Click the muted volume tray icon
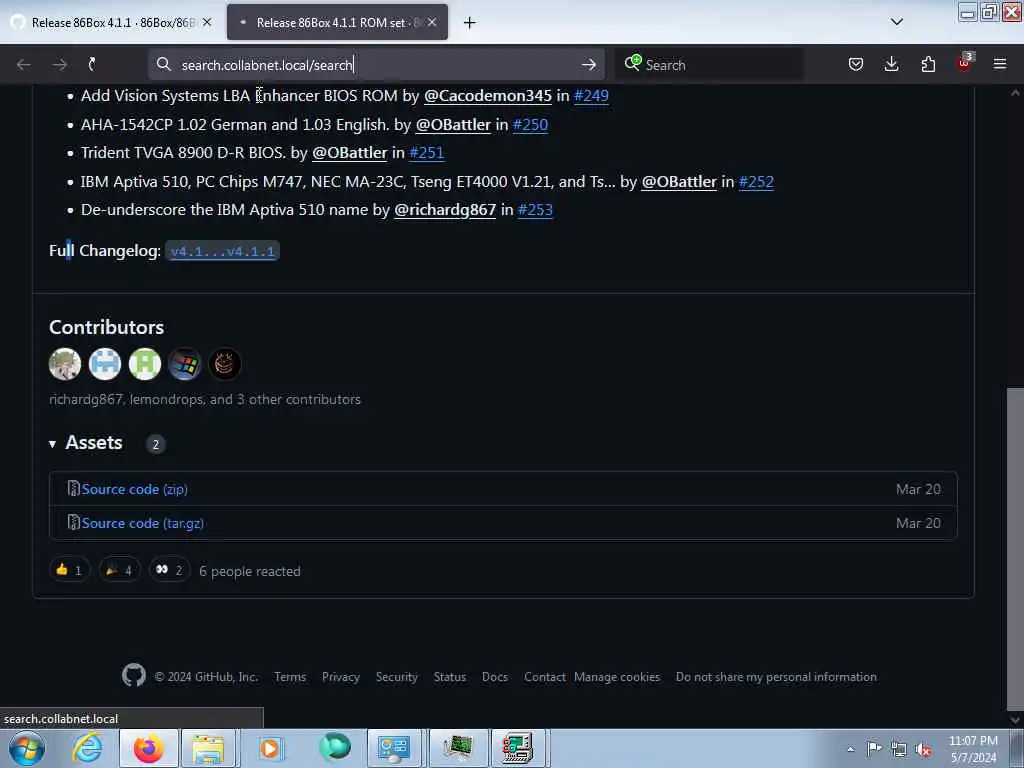 (x=923, y=749)
